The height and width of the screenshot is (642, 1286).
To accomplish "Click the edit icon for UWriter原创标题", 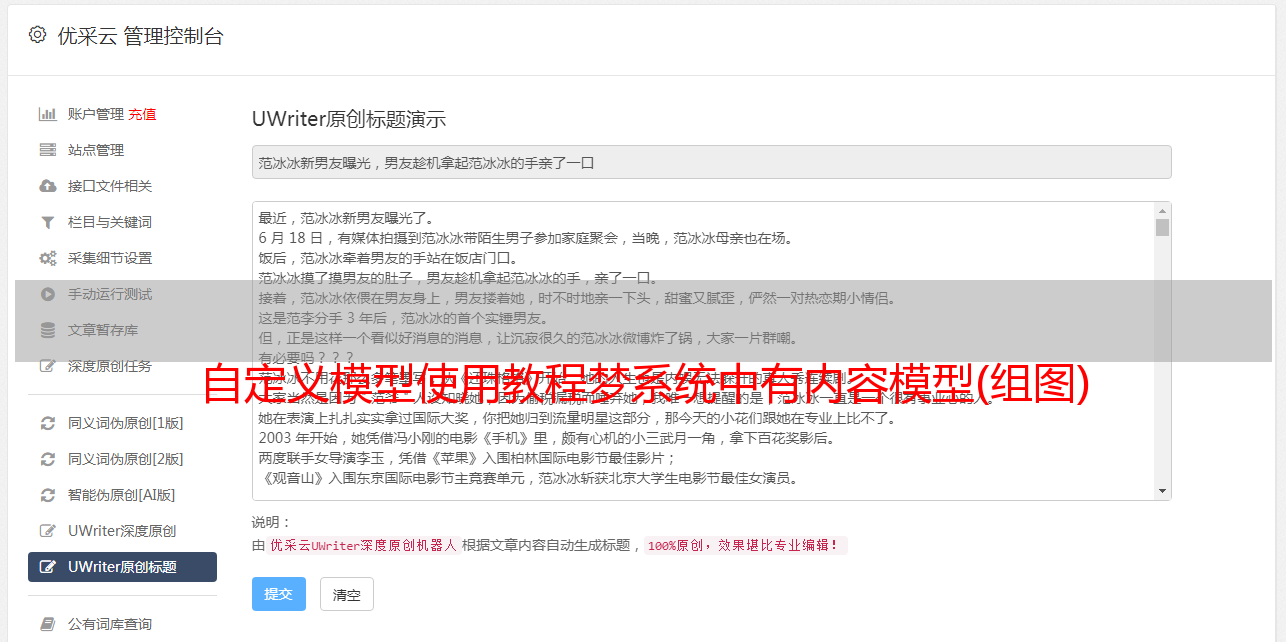I will pyautogui.click(x=47, y=567).
